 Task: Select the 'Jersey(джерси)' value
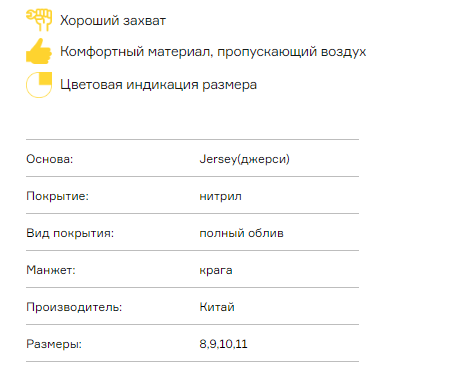(245, 159)
